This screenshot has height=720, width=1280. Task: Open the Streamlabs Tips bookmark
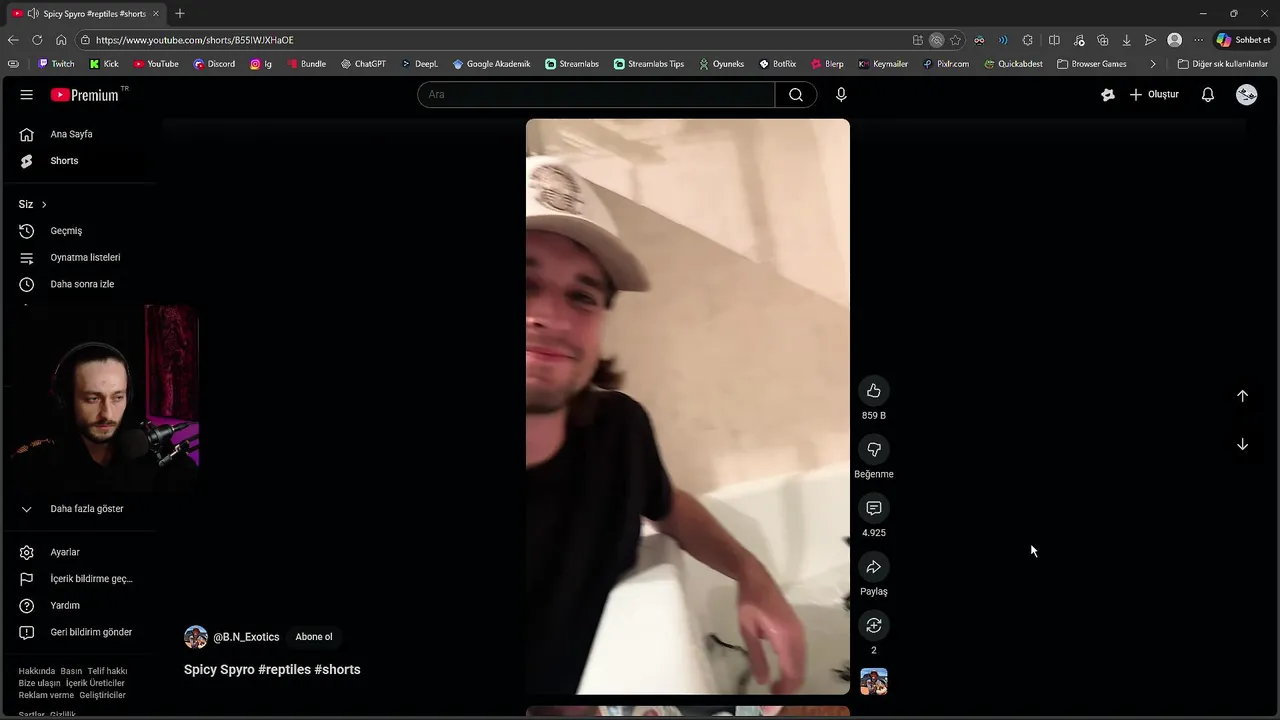pyautogui.click(x=649, y=64)
